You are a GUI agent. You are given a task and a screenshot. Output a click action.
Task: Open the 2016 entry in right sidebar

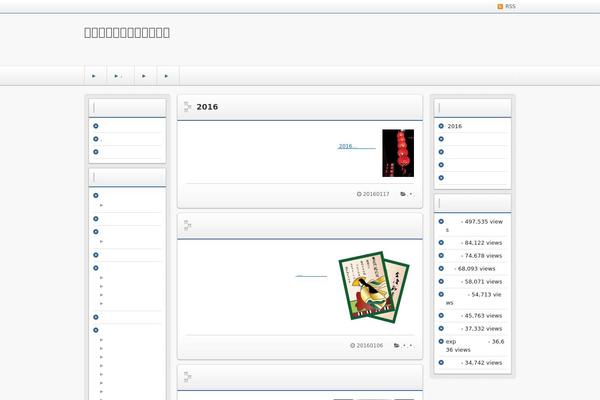(x=455, y=127)
